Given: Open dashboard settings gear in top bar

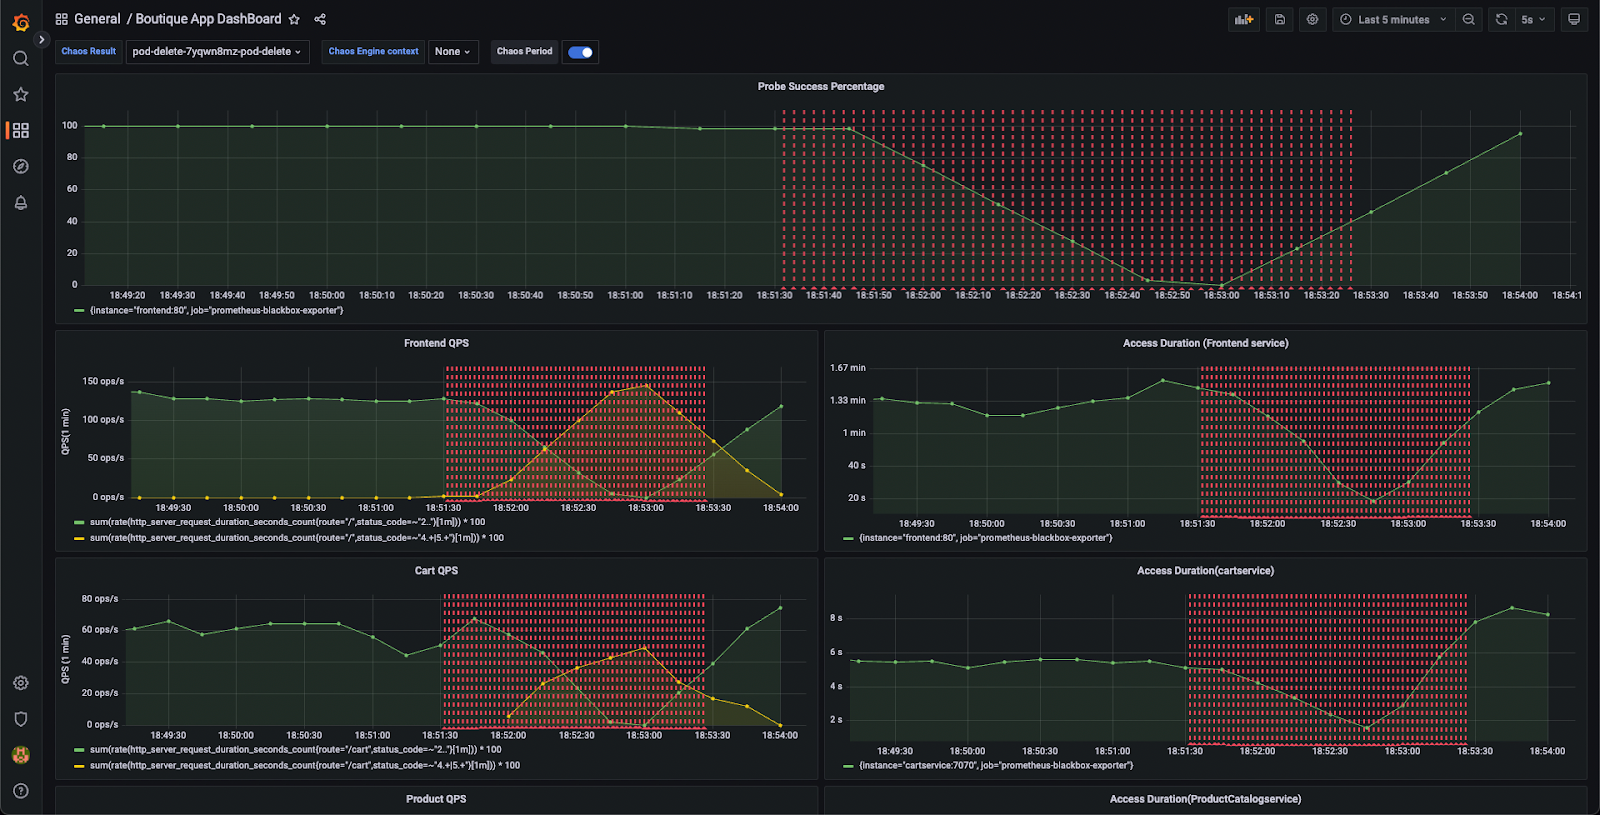Looking at the screenshot, I should [1312, 19].
